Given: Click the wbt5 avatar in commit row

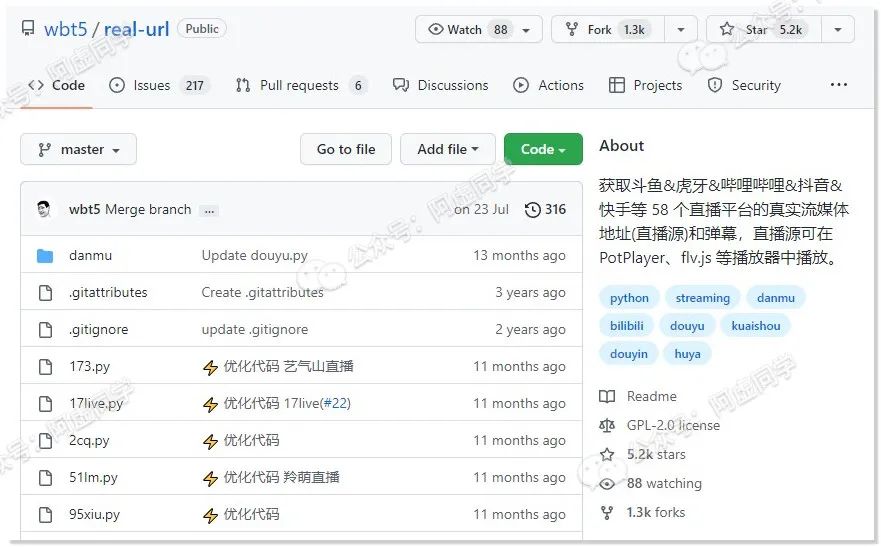Looking at the screenshot, I should (x=44, y=209).
